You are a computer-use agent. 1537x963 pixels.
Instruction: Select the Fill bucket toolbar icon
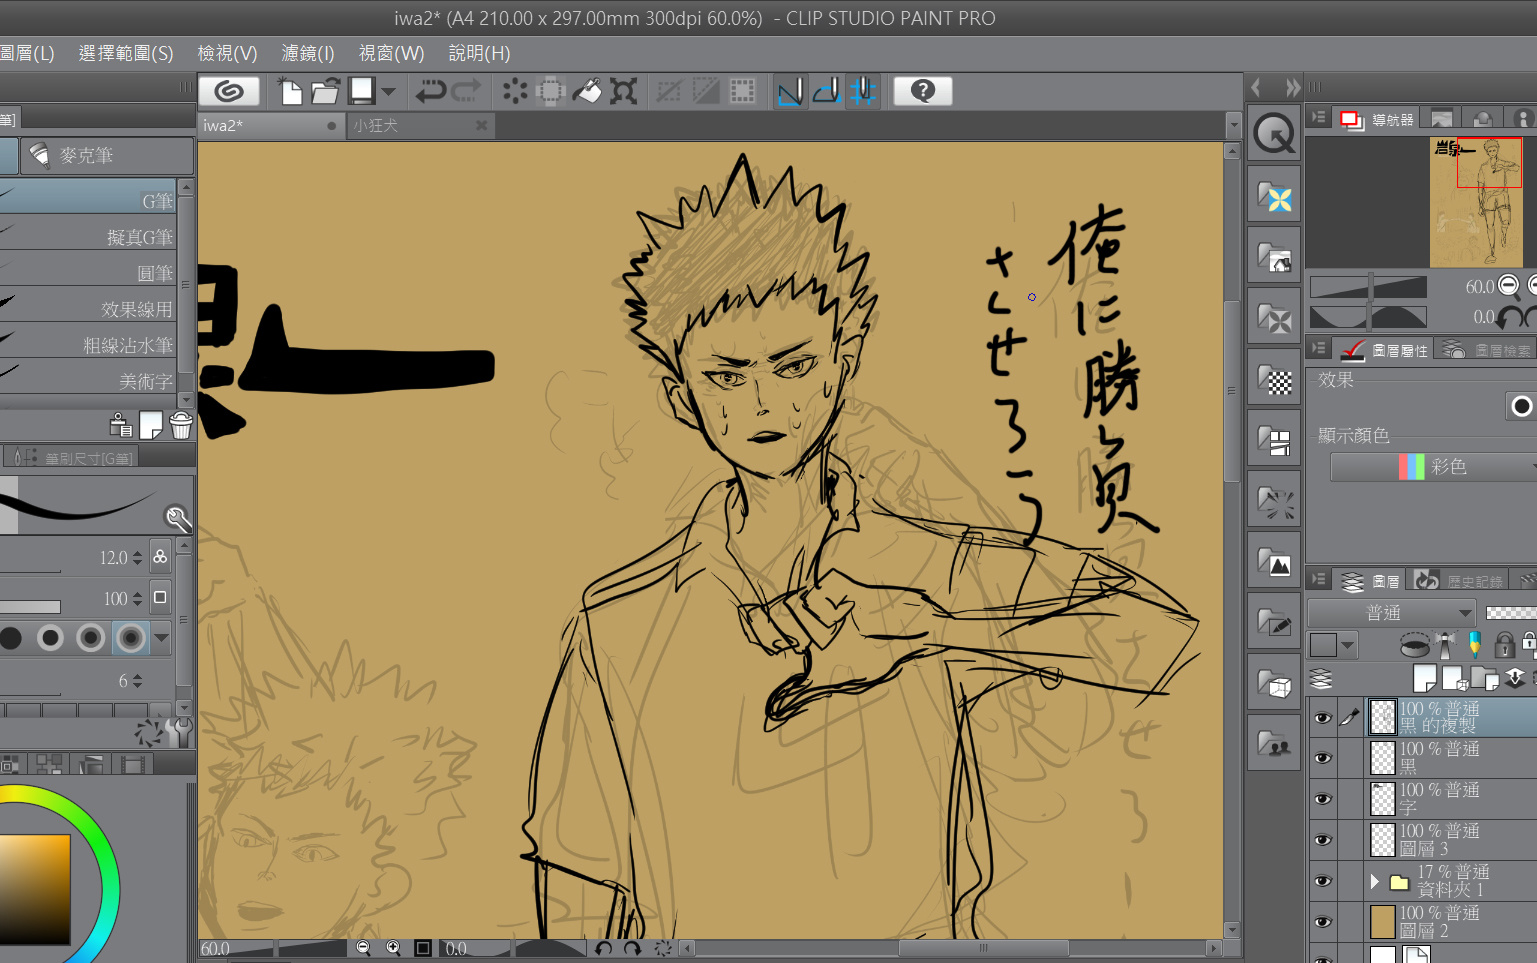click(587, 92)
